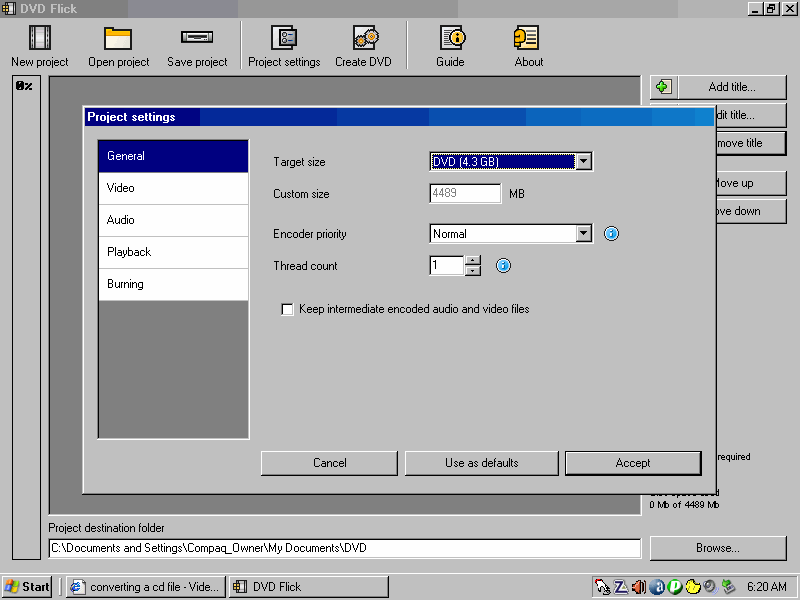Click the green plus Add title icon
The height and width of the screenshot is (600, 800).
(x=663, y=87)
